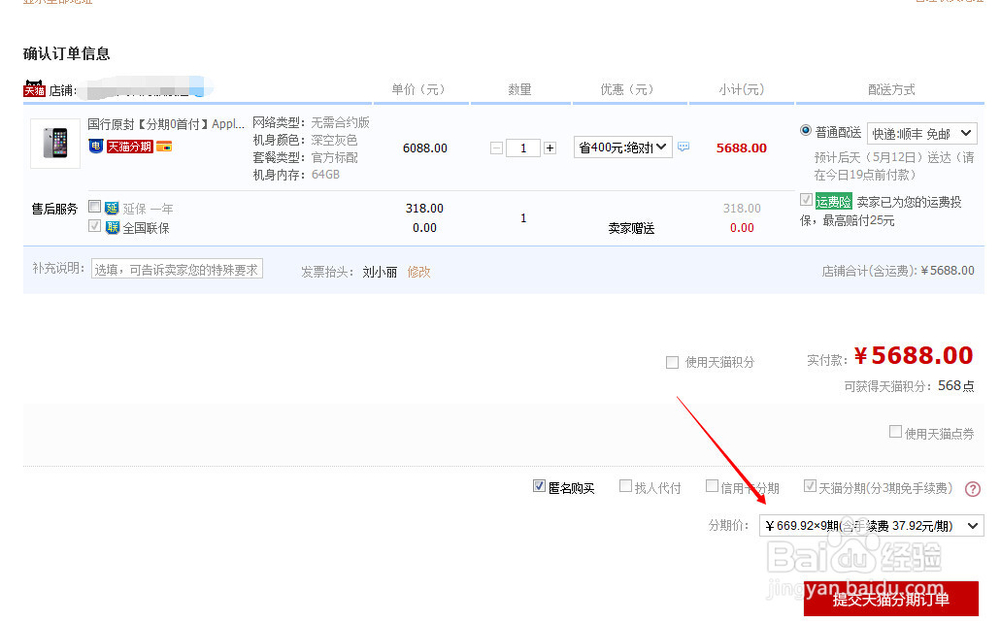1000x623 pixels.
Task: Check the 使用天猫点券 checkbox
Action: (895, 432)
